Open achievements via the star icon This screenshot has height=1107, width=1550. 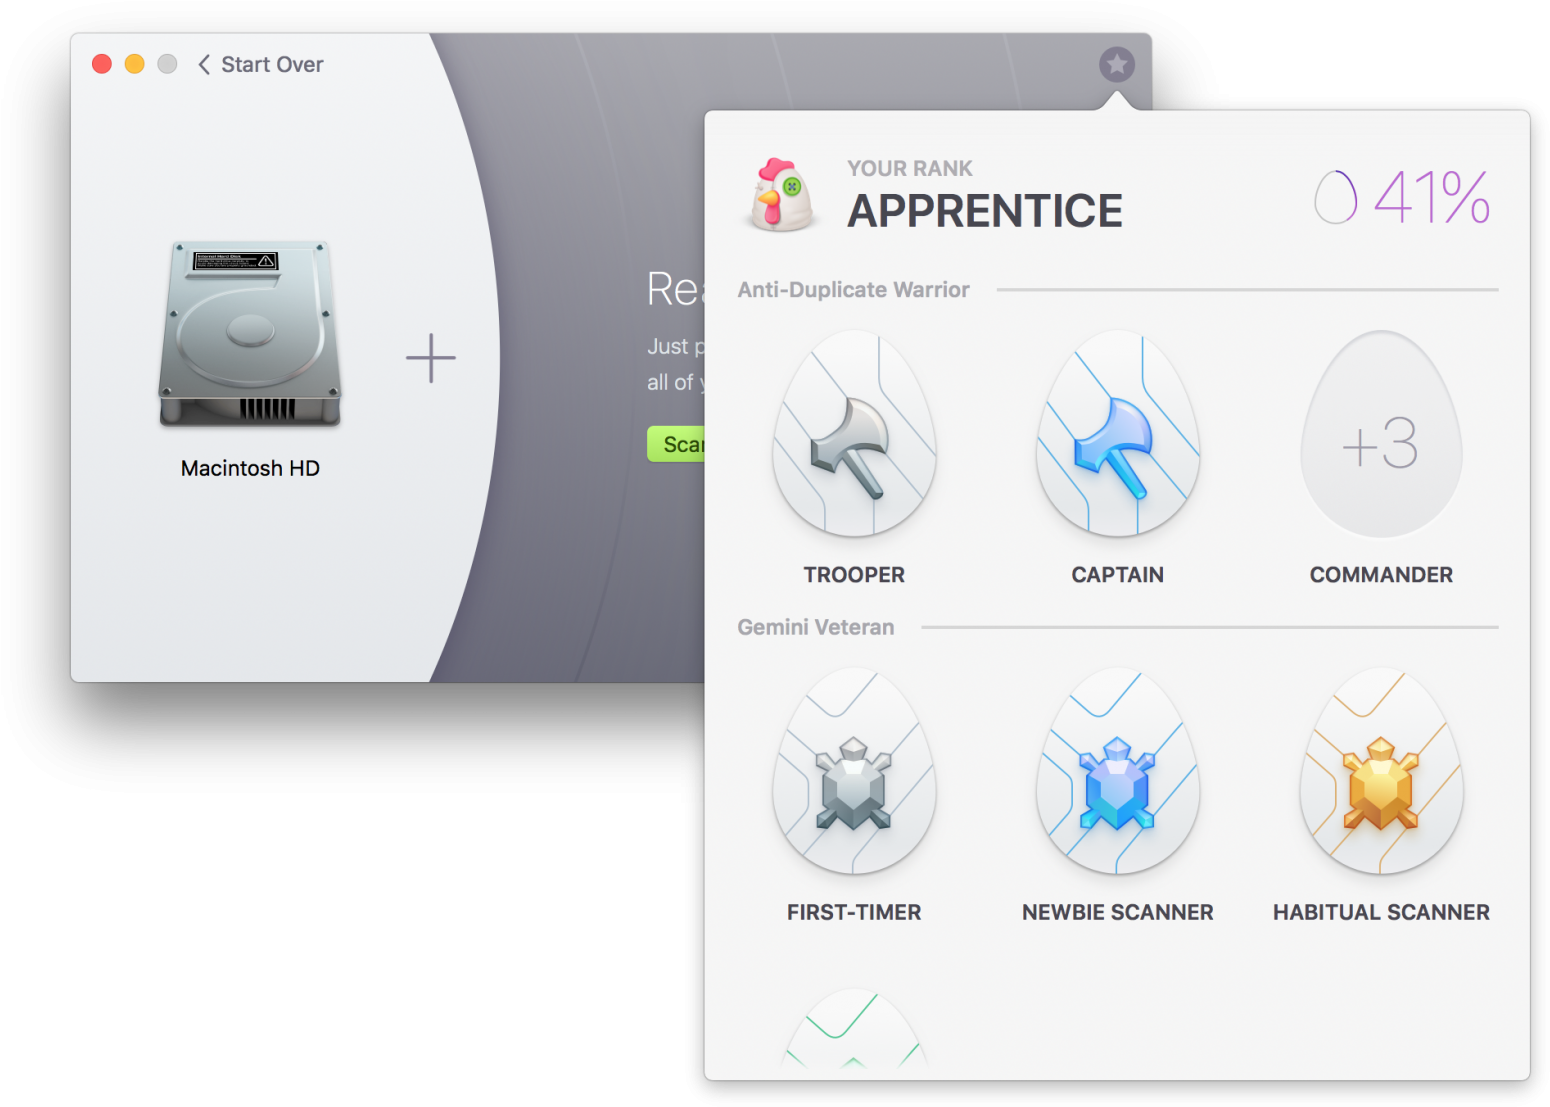(x=1116, y=65)
